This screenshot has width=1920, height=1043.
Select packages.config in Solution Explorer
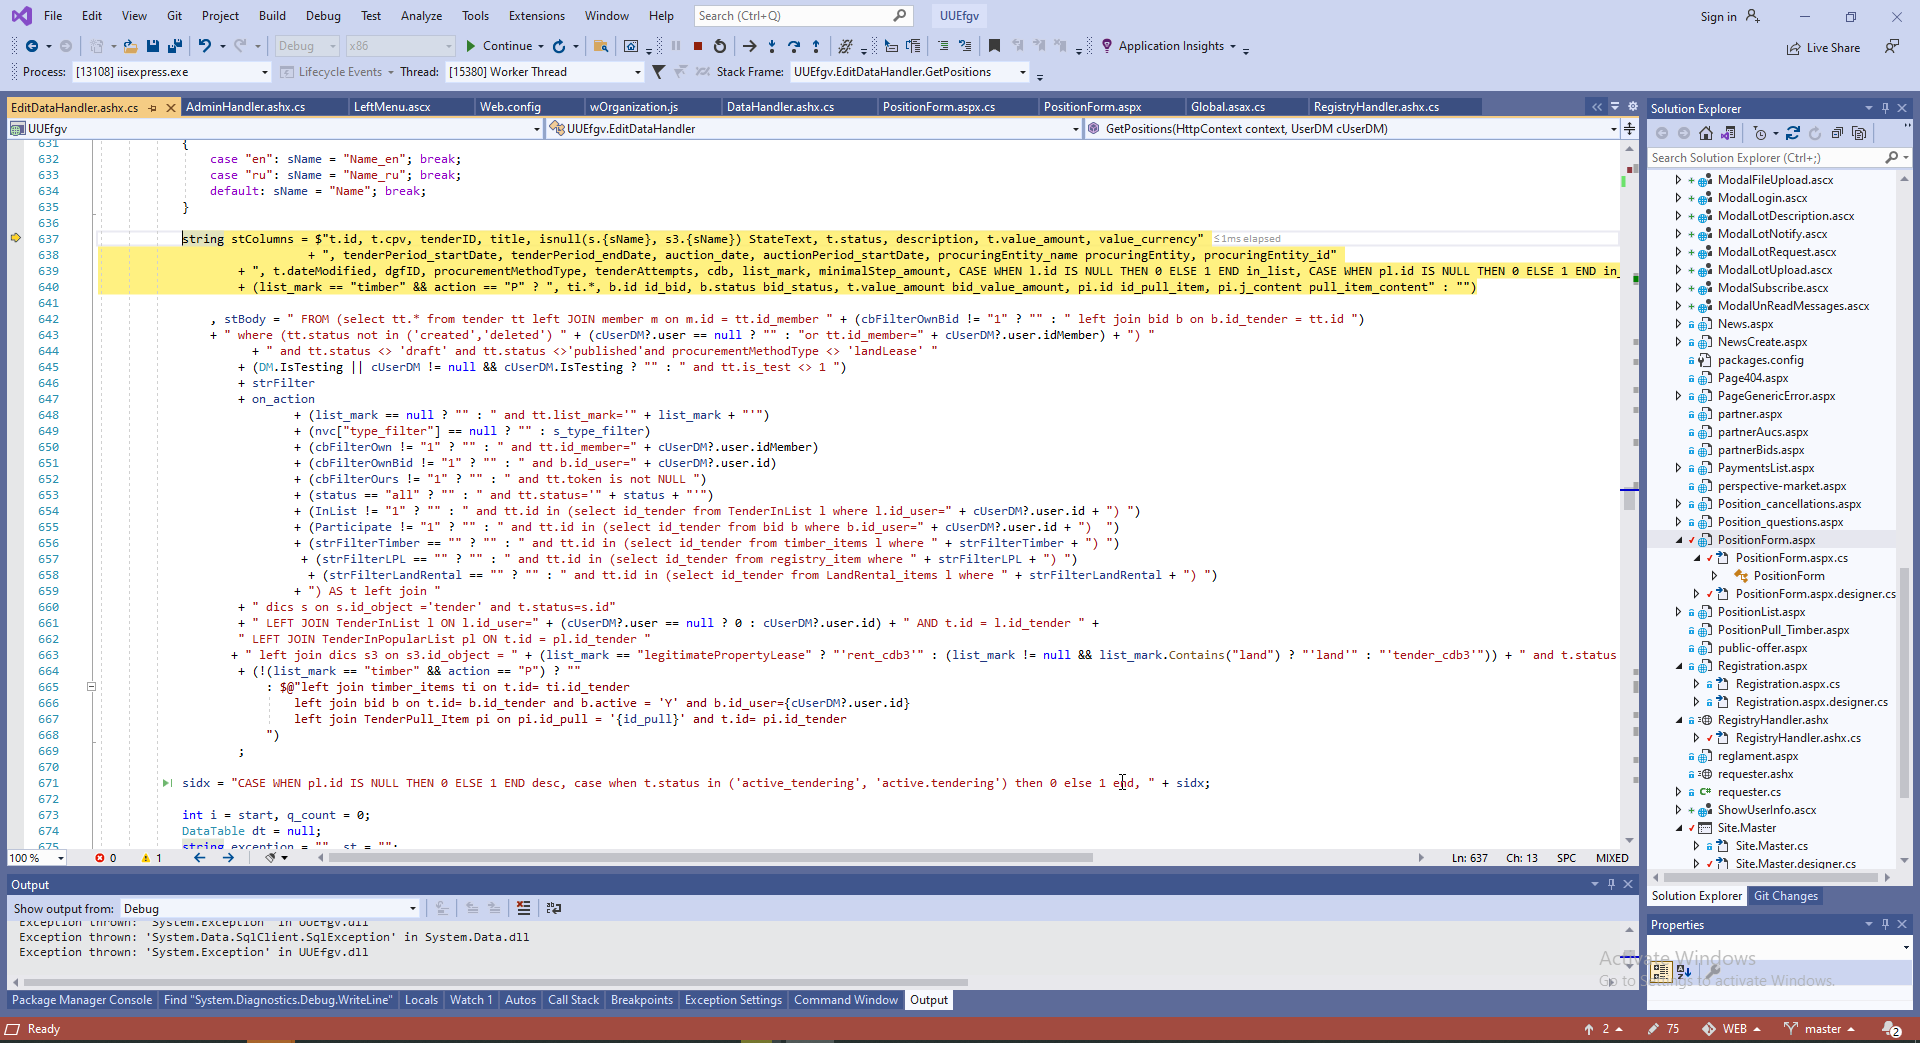pyautogui.click(x=1761, y=360)
